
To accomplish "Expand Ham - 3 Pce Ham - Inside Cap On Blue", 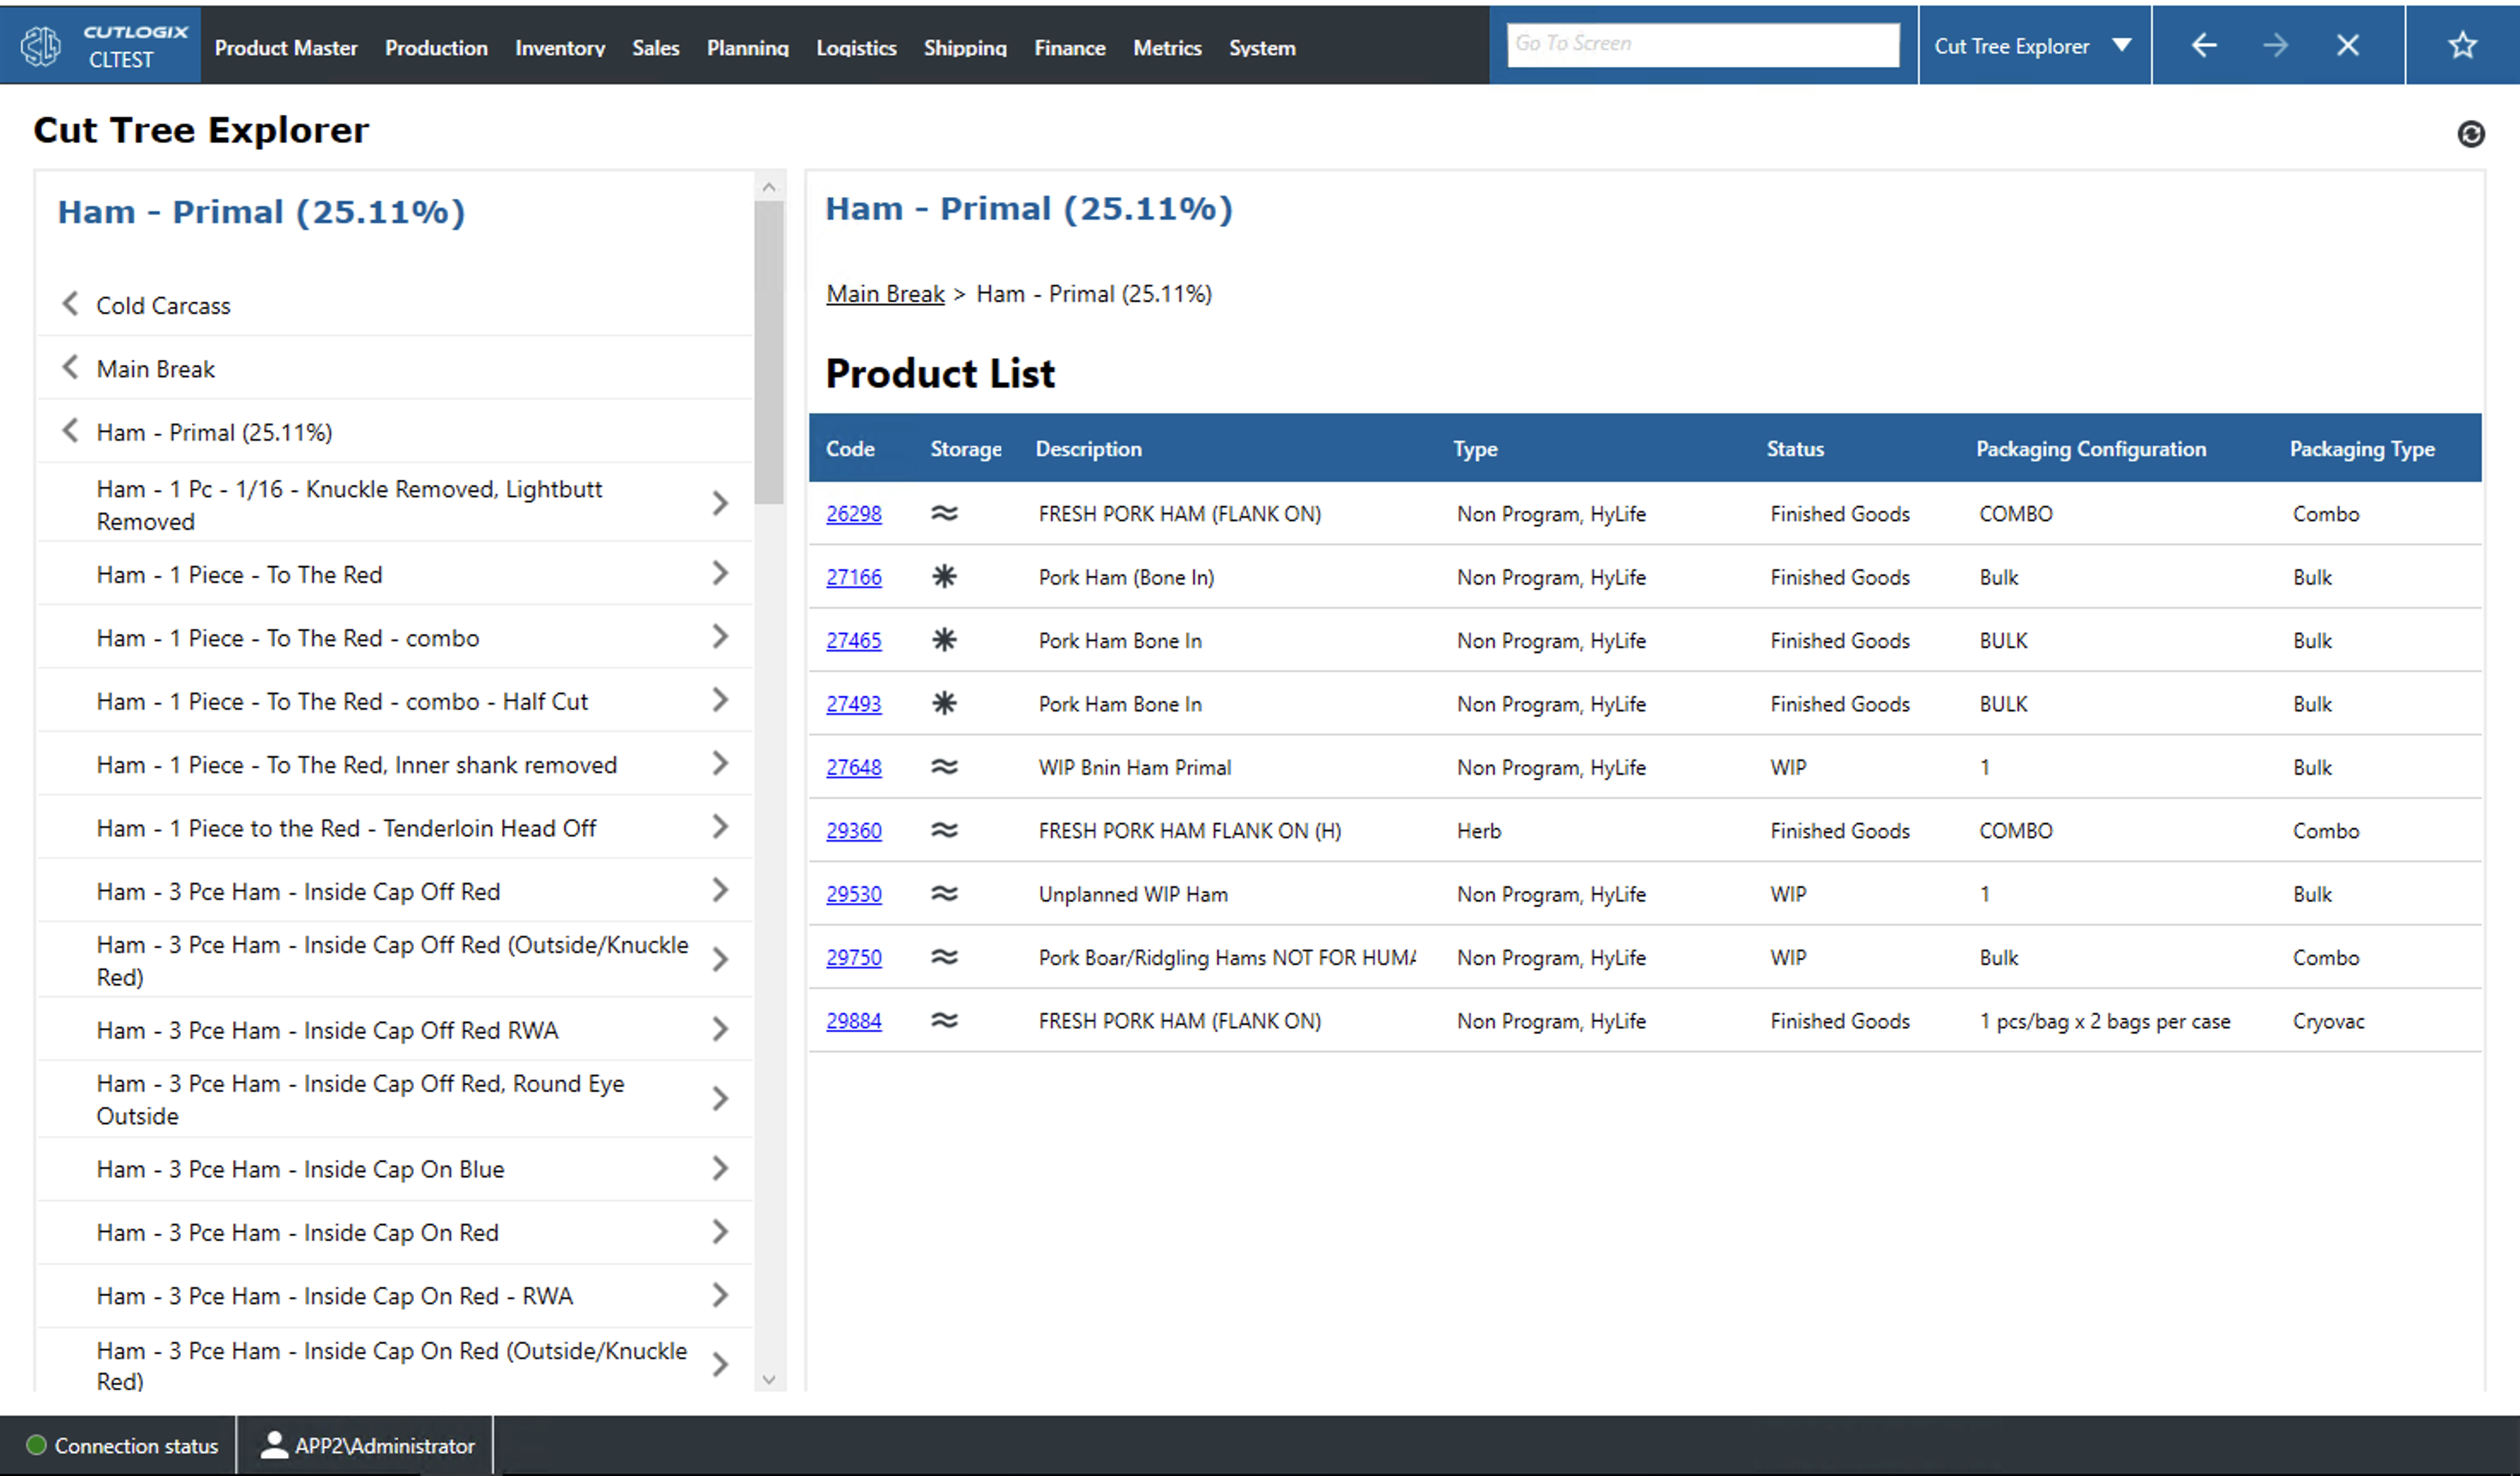I will pos(720,1168).
